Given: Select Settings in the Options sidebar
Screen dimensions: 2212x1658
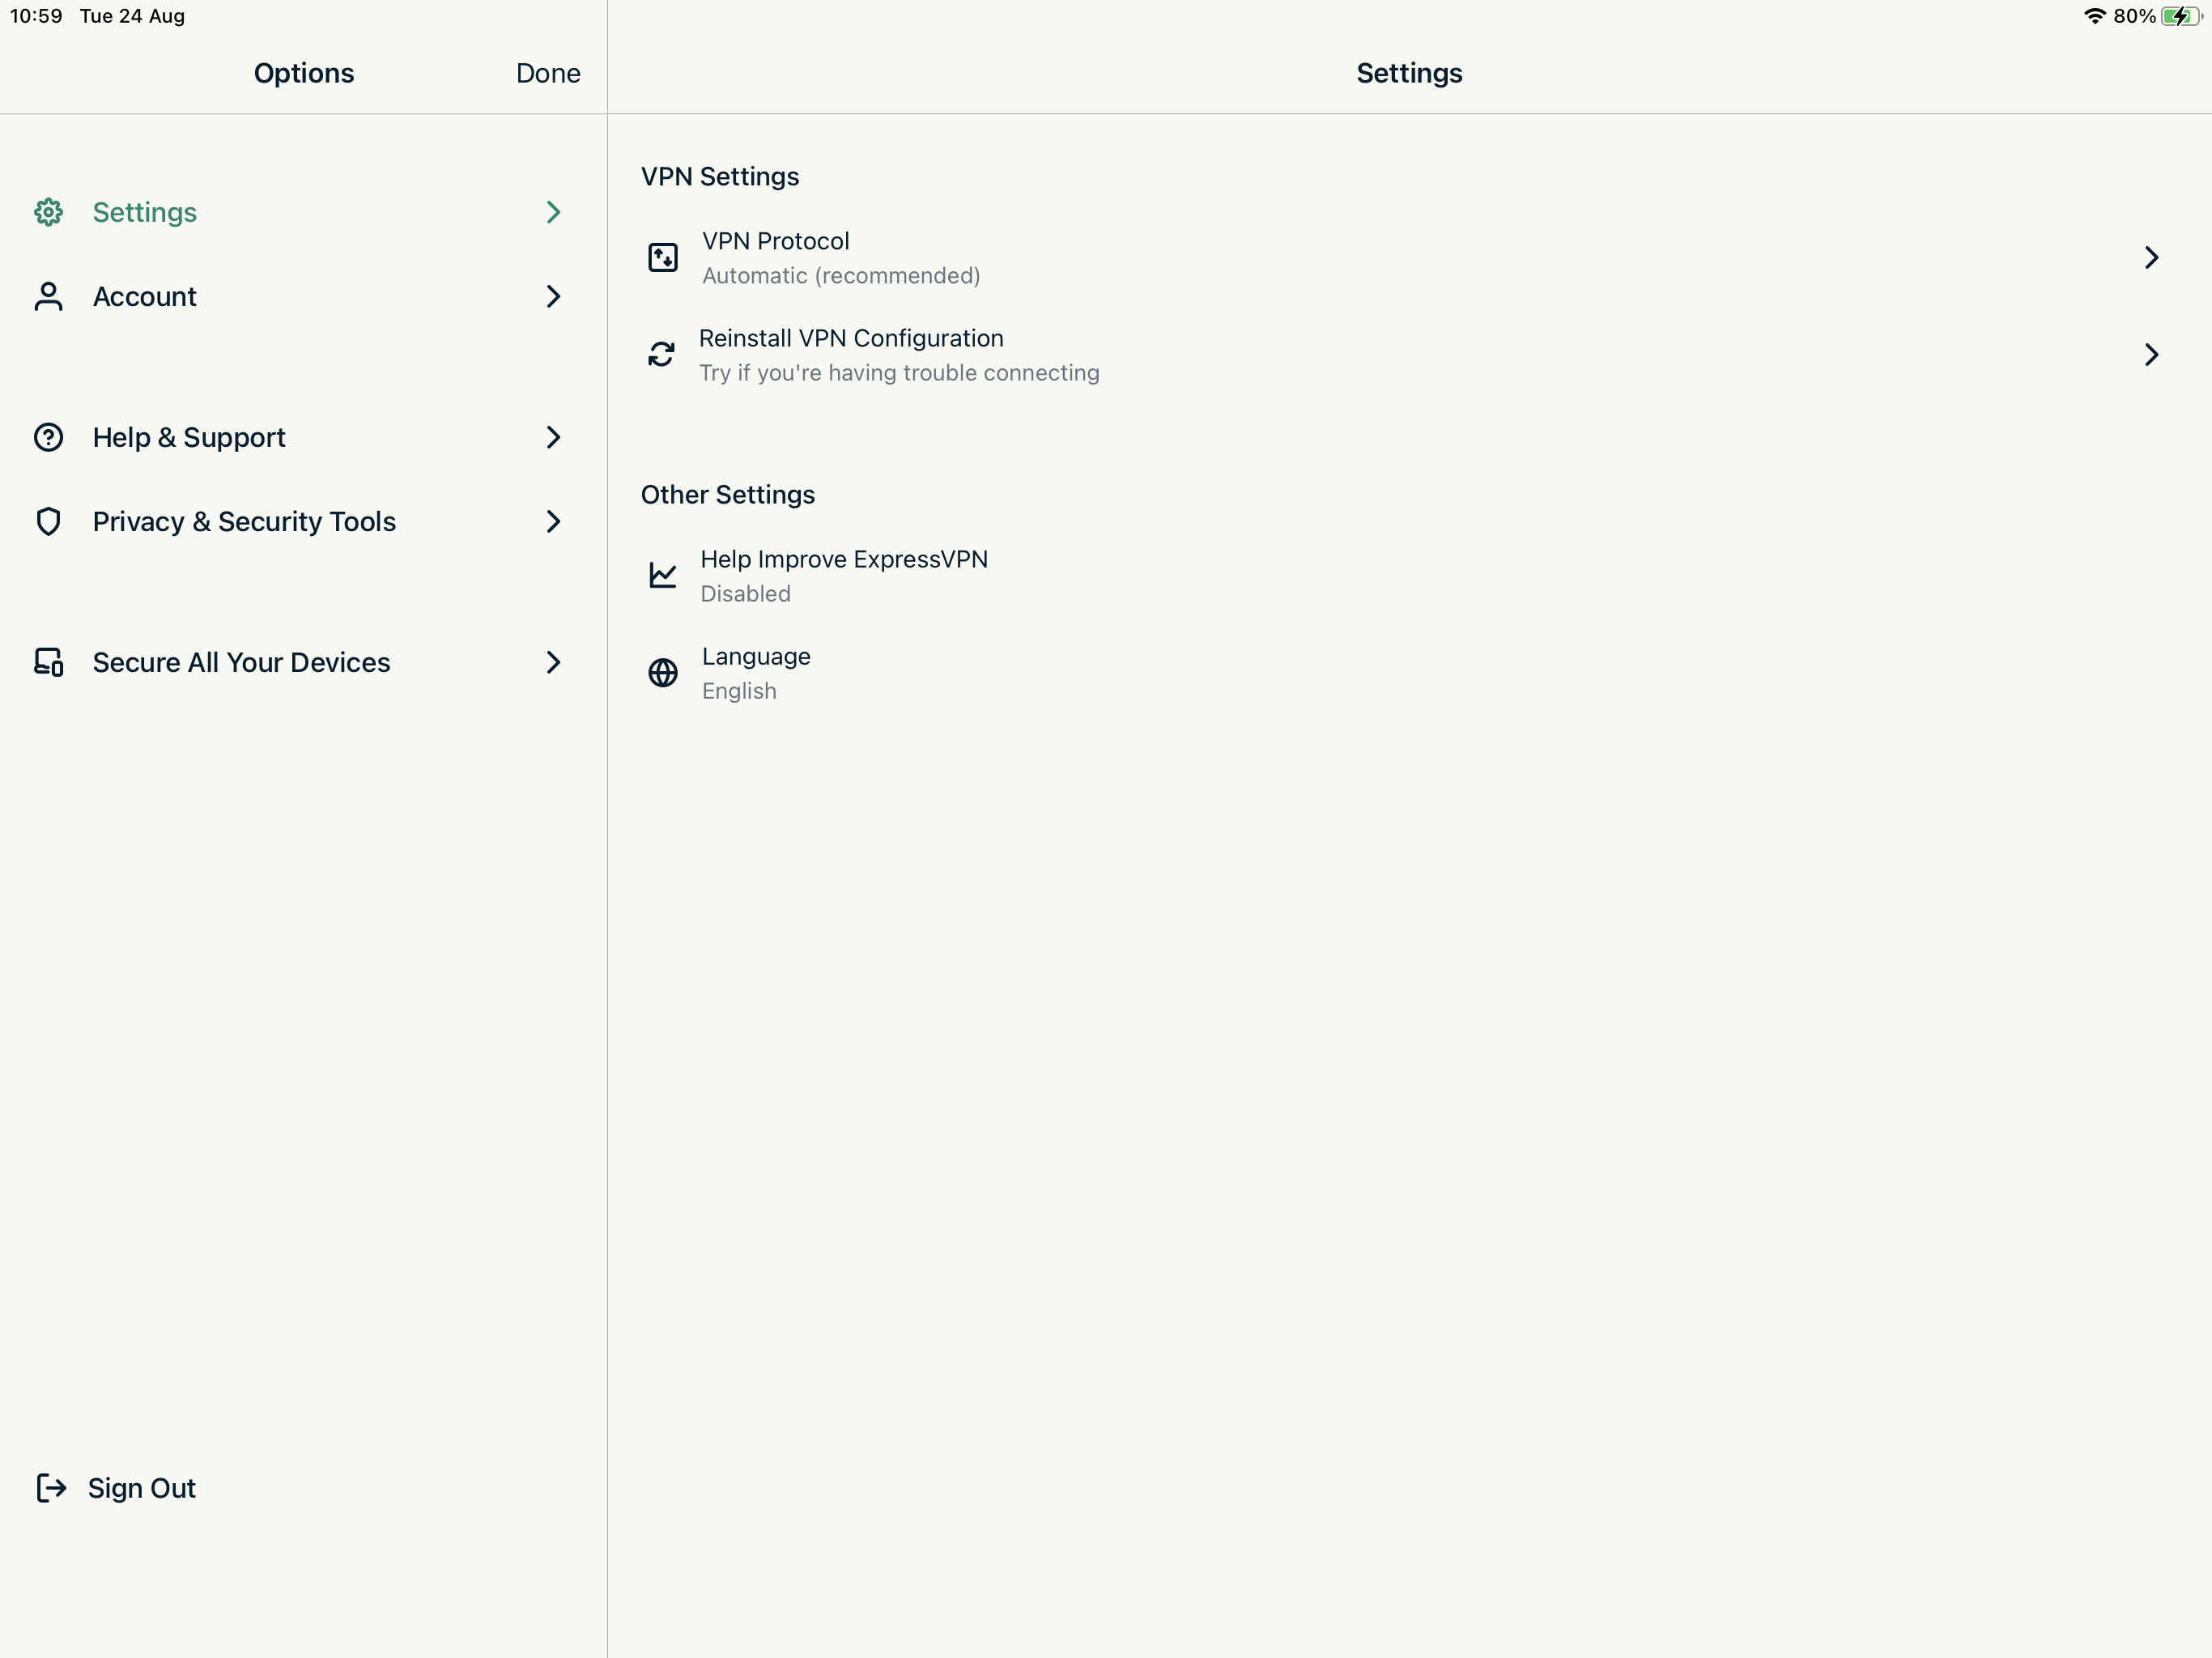Looking at the screenshot, I should coord(145,212).
